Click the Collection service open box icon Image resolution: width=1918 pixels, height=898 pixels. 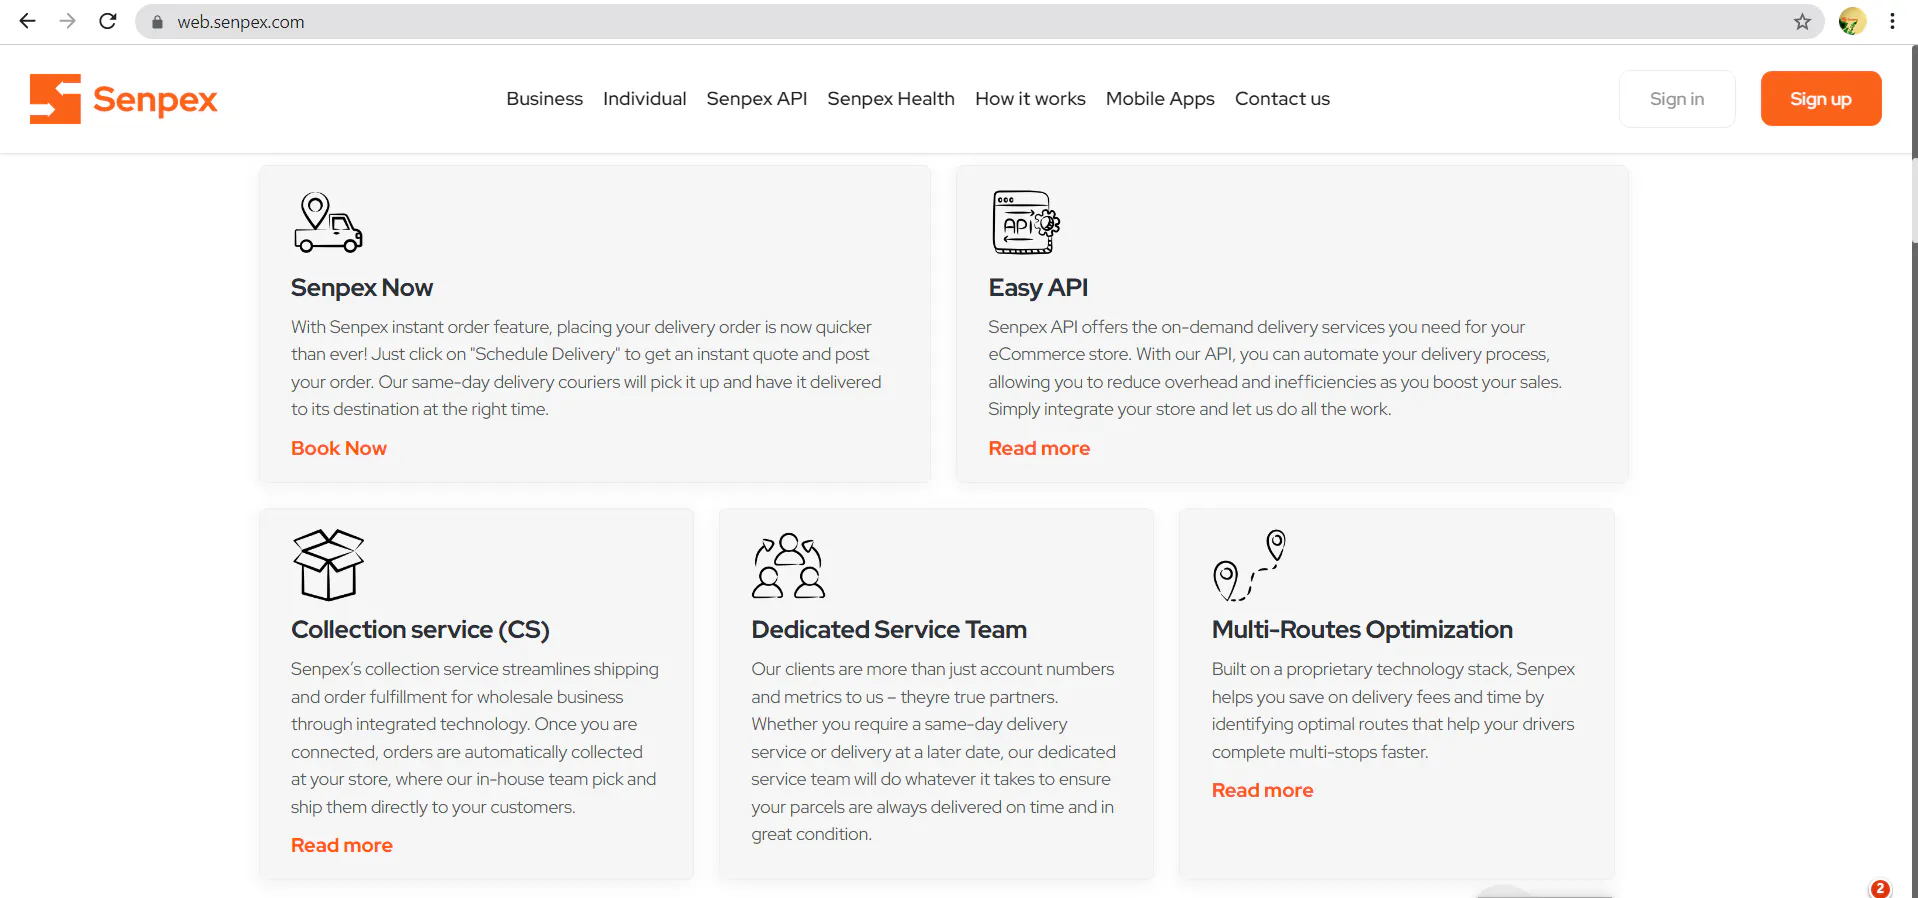click(x=328, y=565)
